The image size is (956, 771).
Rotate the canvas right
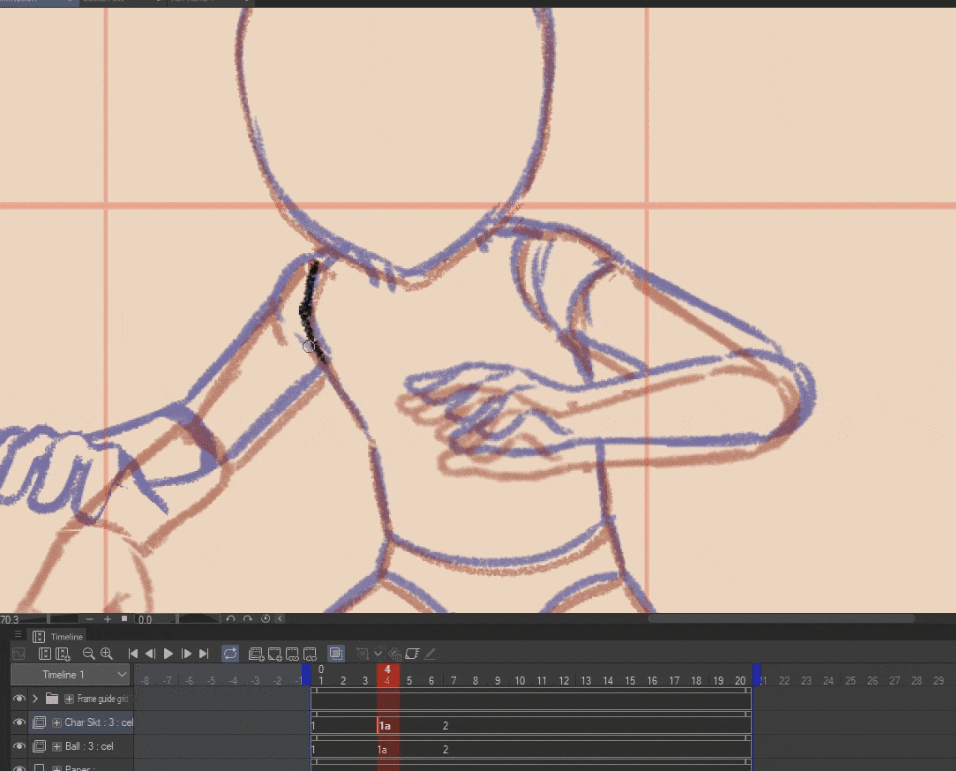point(248,619)
